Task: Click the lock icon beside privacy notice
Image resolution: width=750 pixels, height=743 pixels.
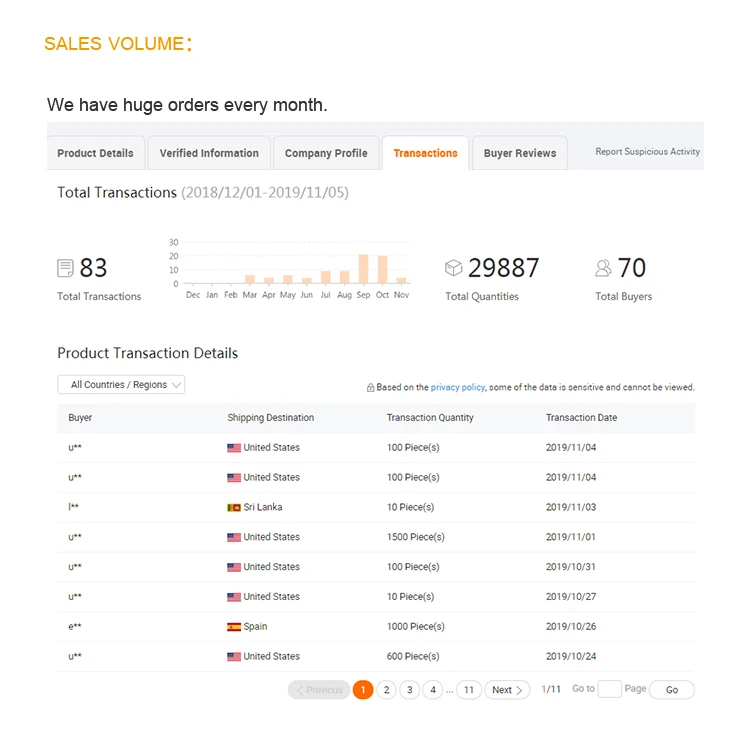Action: coord(370,388)
